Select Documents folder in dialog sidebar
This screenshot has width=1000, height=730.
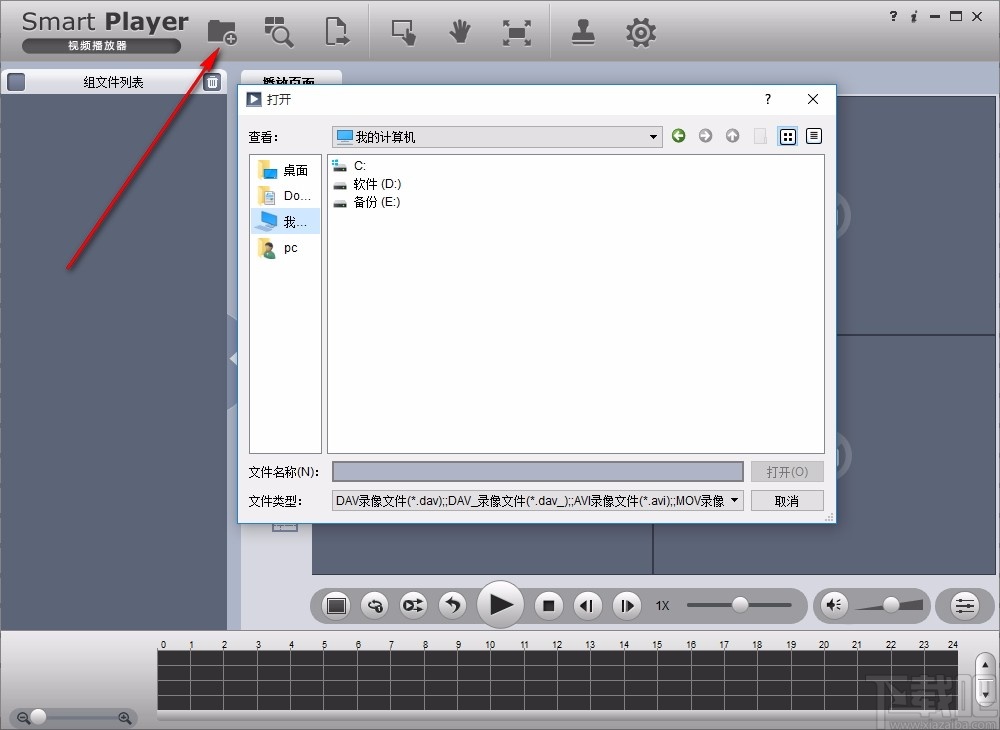(284, 196)
